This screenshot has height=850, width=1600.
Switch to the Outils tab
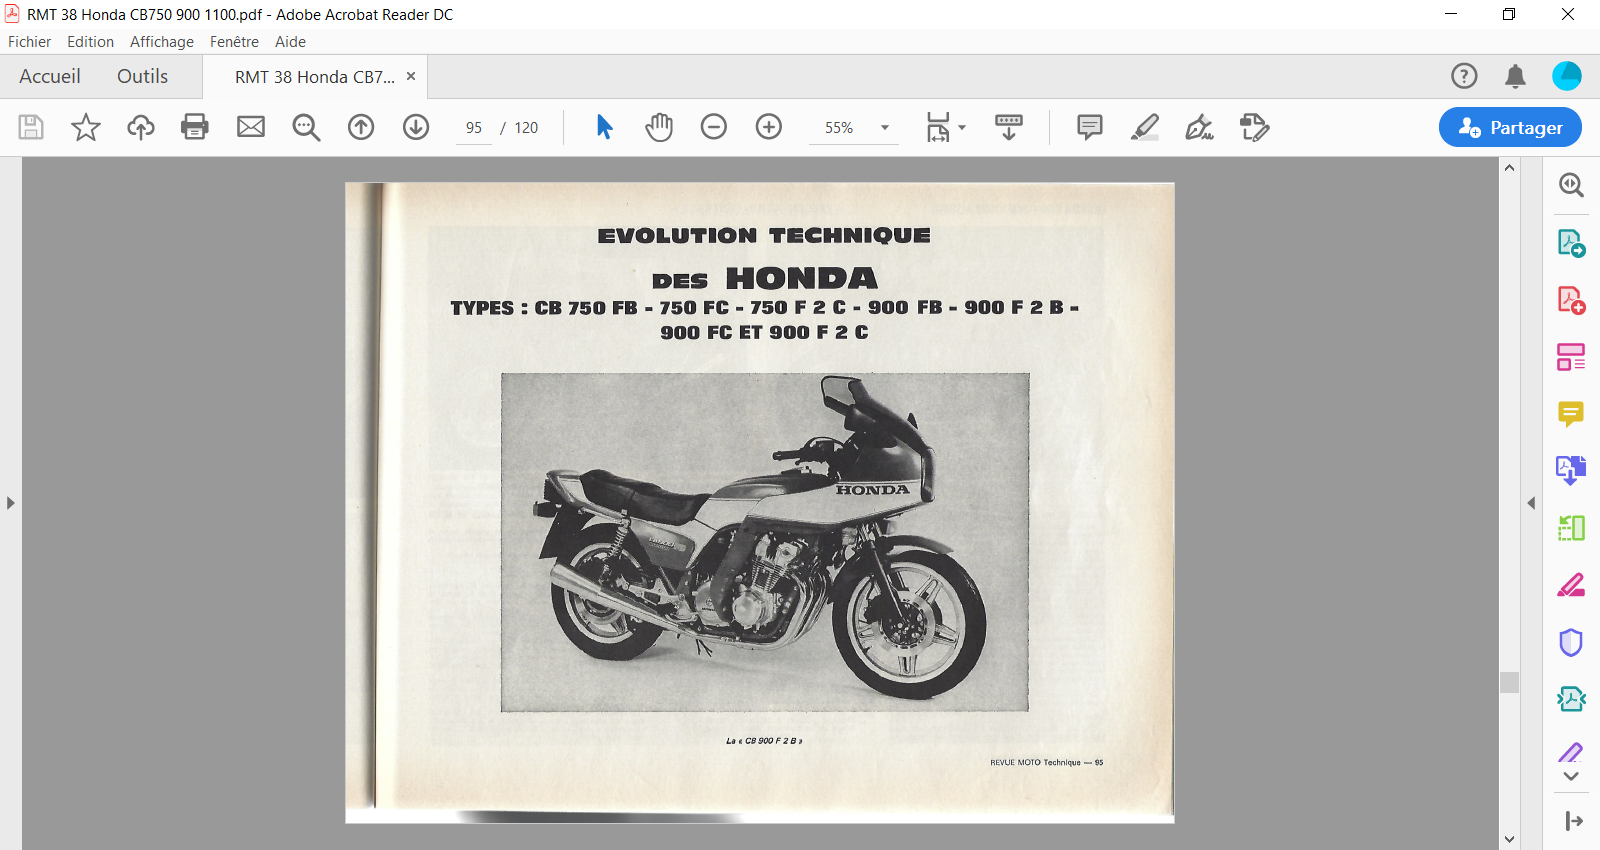142,77
